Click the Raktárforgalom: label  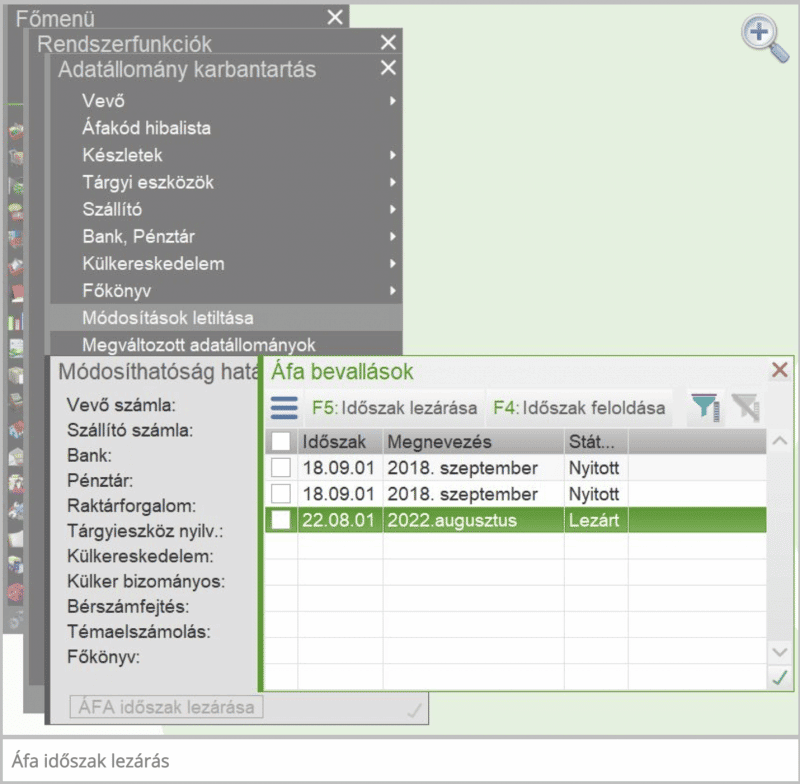click(132, 506)
